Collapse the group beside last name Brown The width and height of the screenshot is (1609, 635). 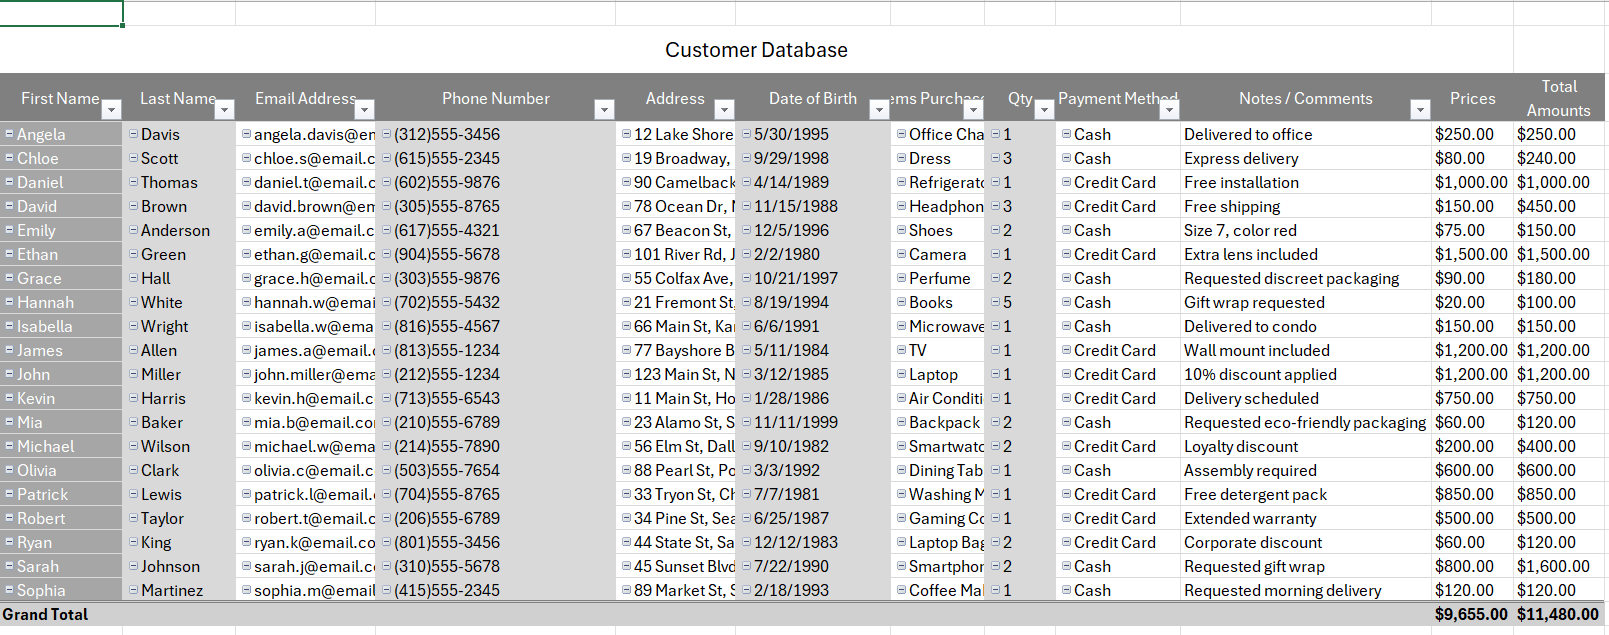[x=133, y=205]
